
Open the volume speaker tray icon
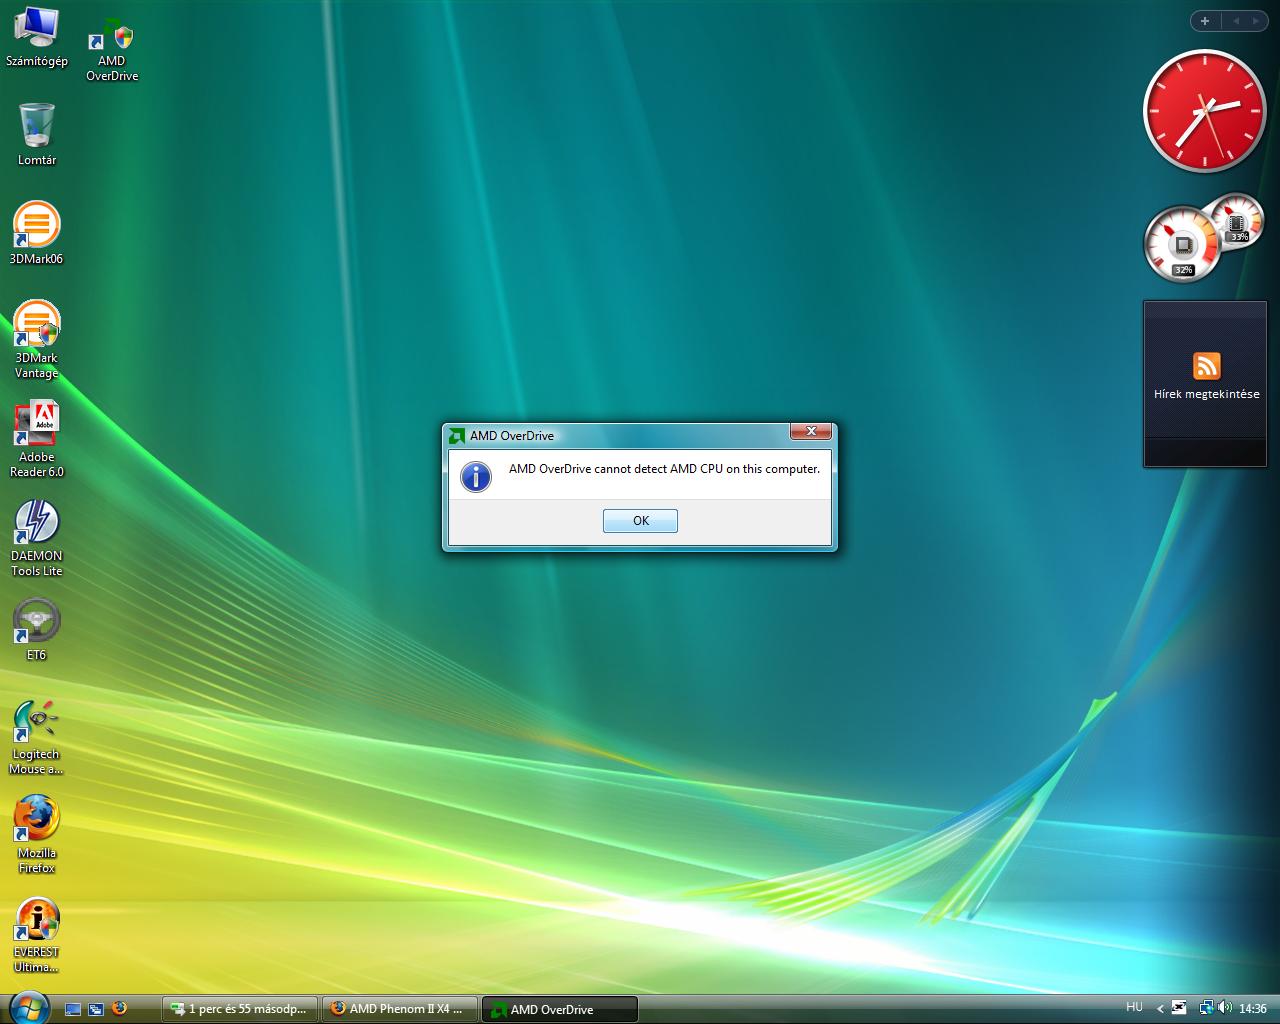pyautogui.click(x=1225, y=1008)
